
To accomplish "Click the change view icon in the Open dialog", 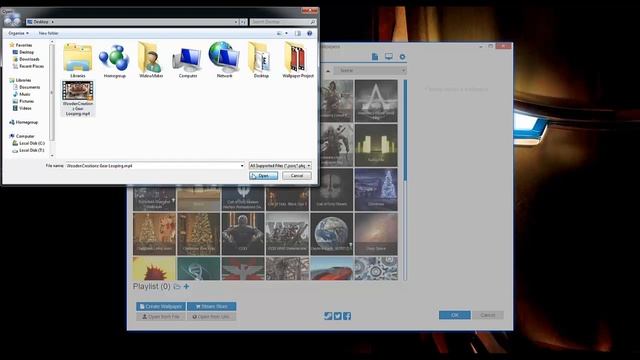I will pos(280,33).
